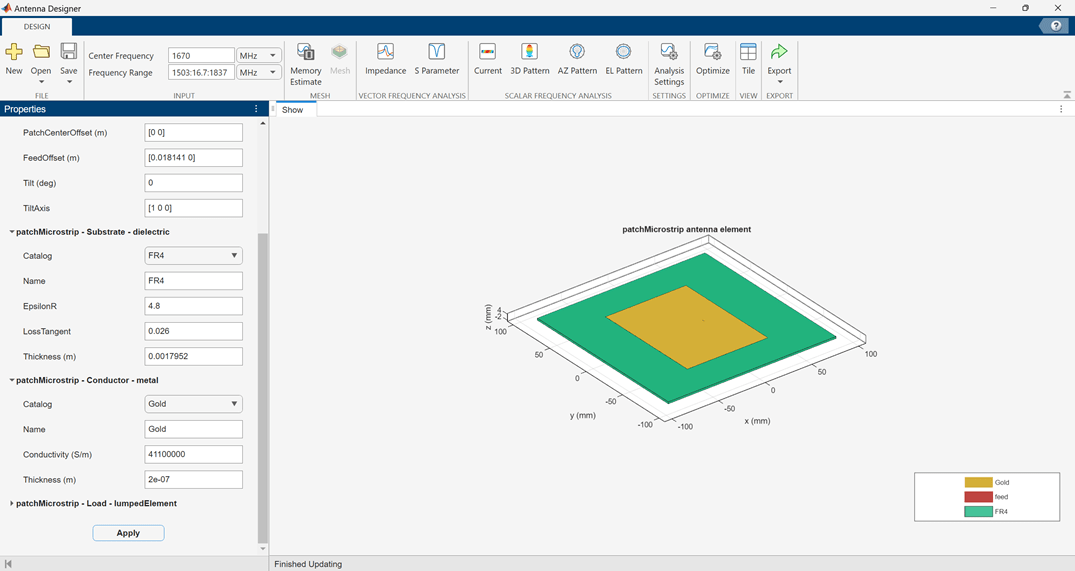Screen dimensions: 1075x571
Task: Select the Show figure tab
Action: pyautogui.click(x=293, y=110)
